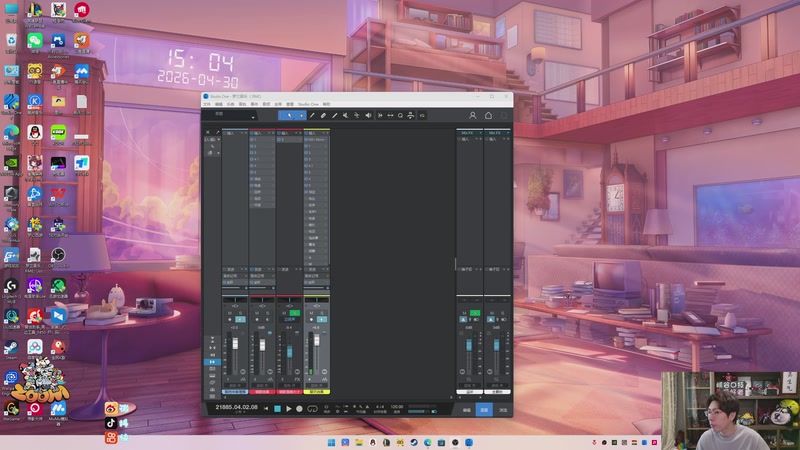The image size is (800, 450).
Task: Click Return to Zero transport button
Action: pos(266,409)
